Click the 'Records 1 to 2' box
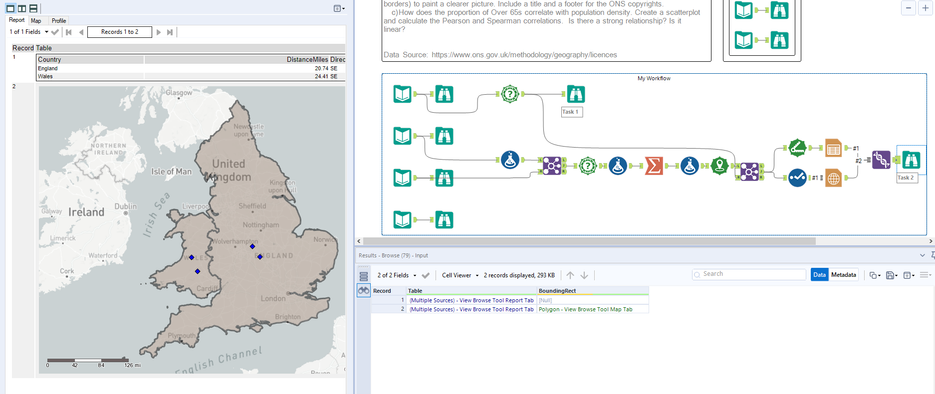 pos(119,32)
